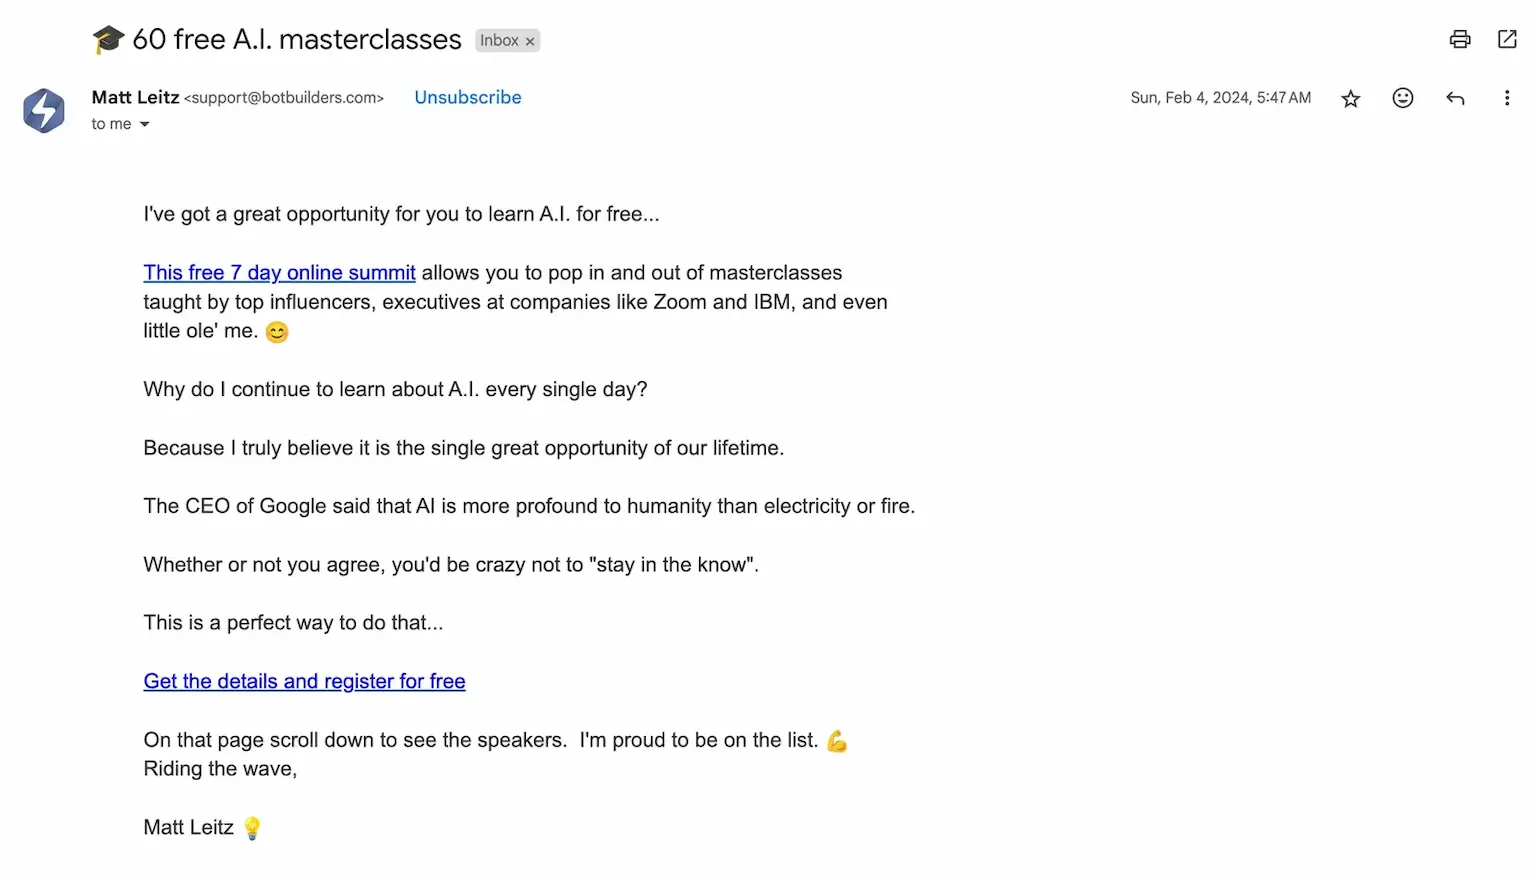The height and width of the screenshot is (876, 1536).
Task: Print this email using the printer icon
Action: [1460, 39]
